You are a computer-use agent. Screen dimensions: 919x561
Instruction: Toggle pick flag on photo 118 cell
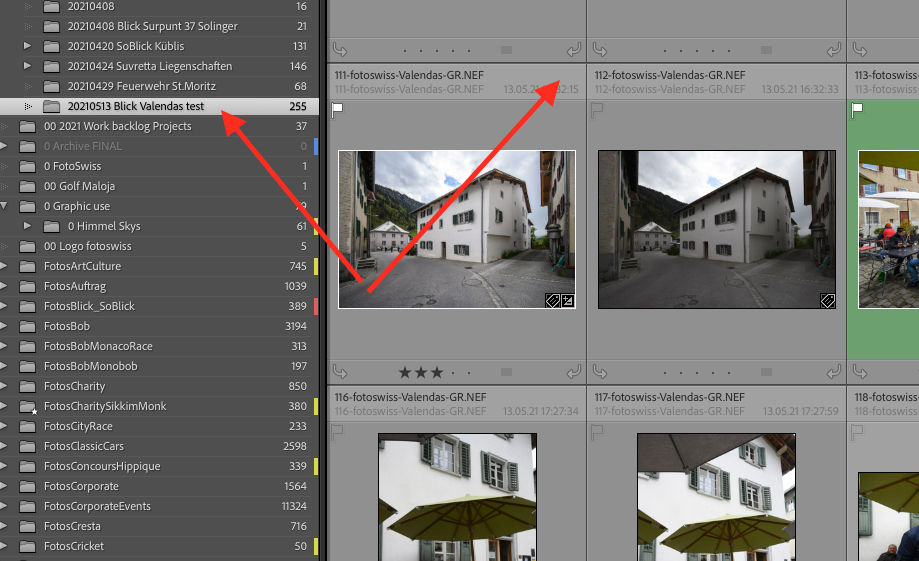(857, 433)
